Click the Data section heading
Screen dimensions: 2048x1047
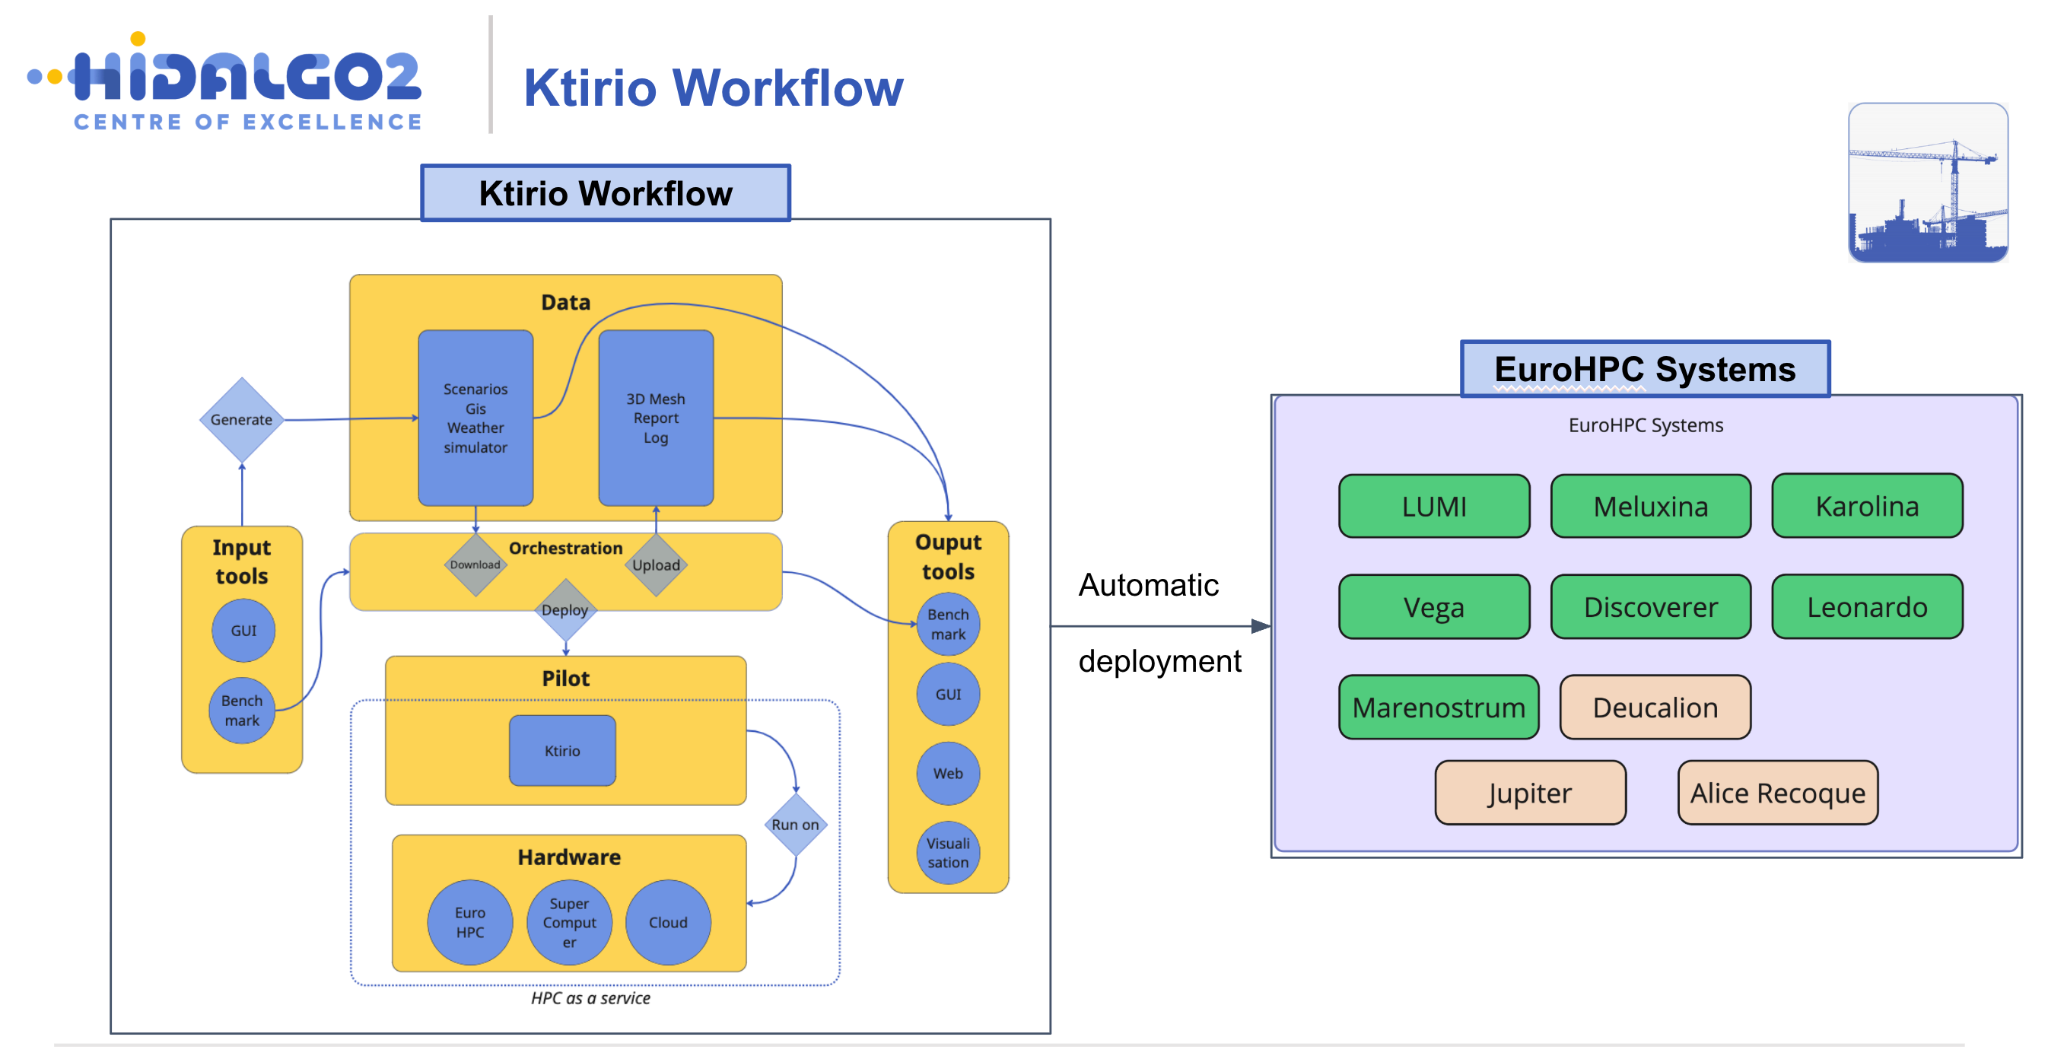click(x=566, y=303)
